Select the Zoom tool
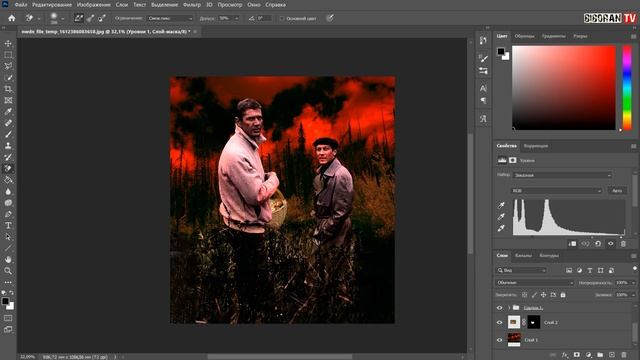The width and height of the screenshot is (640, 360). click(8, 271)
